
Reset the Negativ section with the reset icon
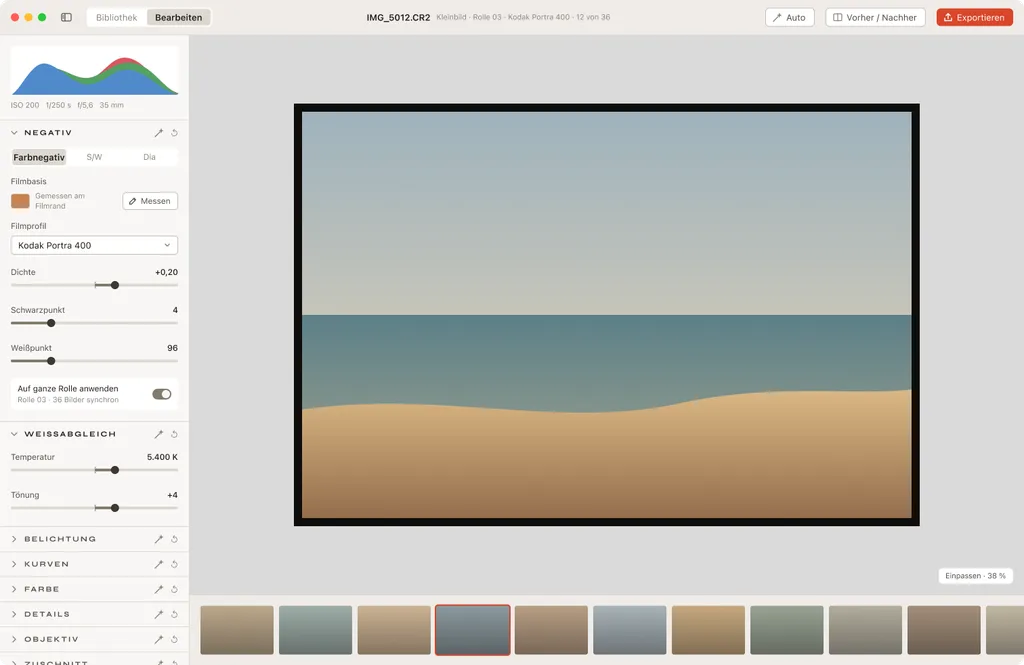coord(174,133)
